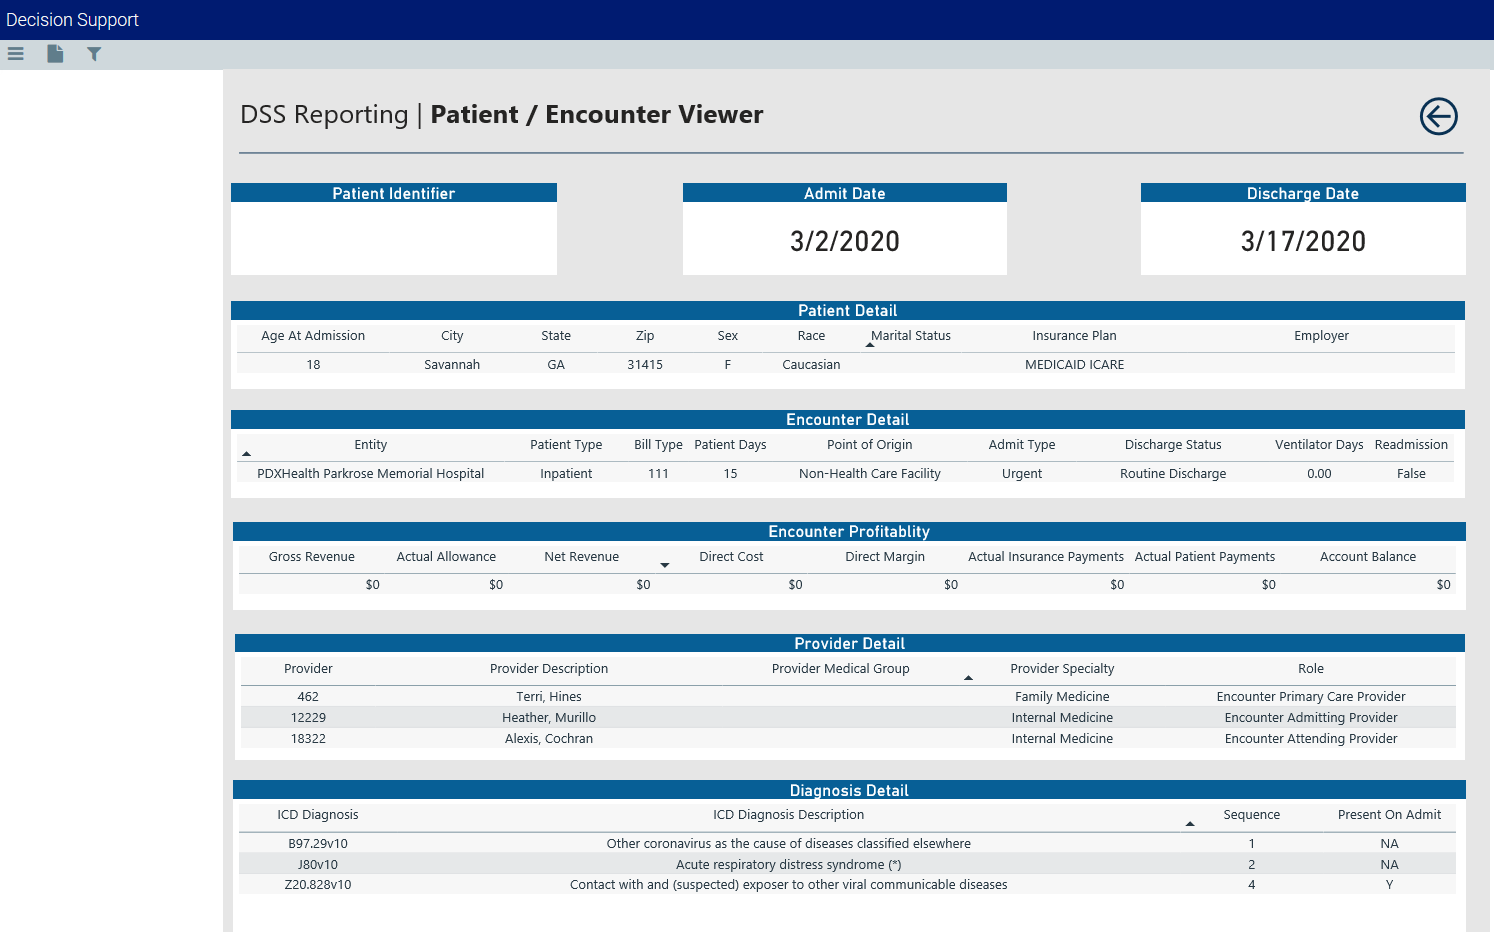Select diagnosis code Z20.828v10
This screenshot has width=1494, height=932.
coord(318,885)
